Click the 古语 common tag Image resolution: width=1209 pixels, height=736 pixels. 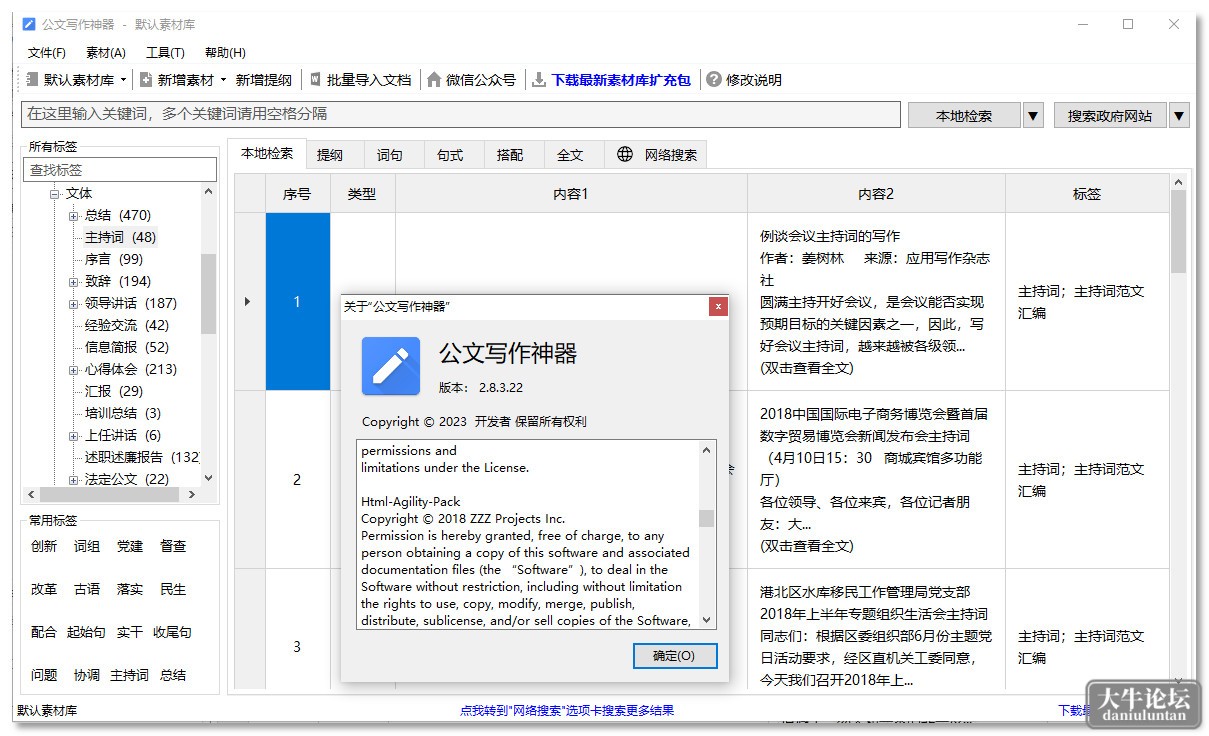pos(87,590)
